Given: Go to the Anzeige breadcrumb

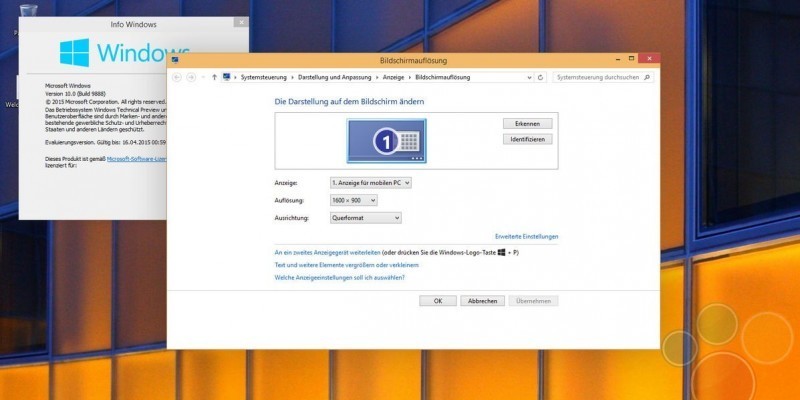Looking at the screenshot, I should pos(393,78).
